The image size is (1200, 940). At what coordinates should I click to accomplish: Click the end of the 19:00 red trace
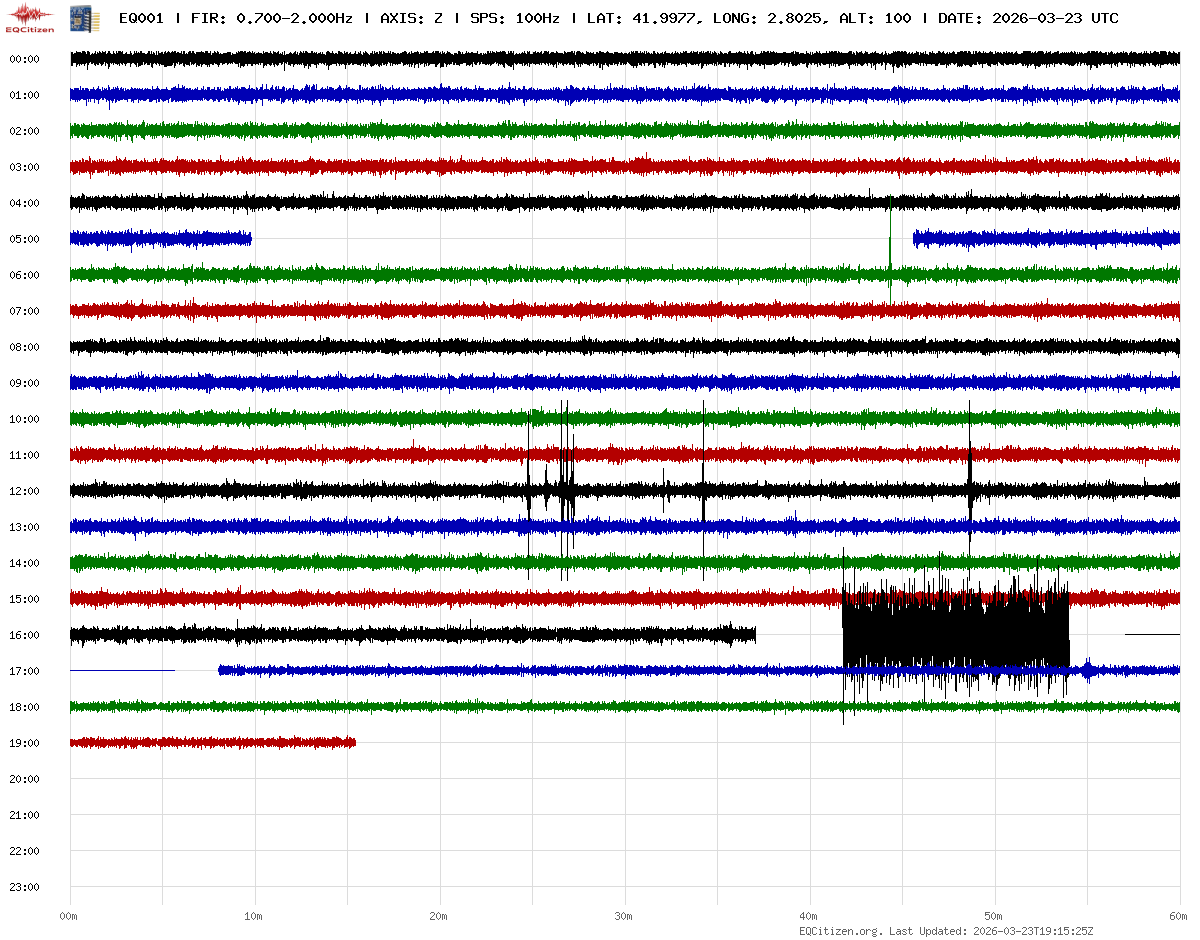coord(354,743)
